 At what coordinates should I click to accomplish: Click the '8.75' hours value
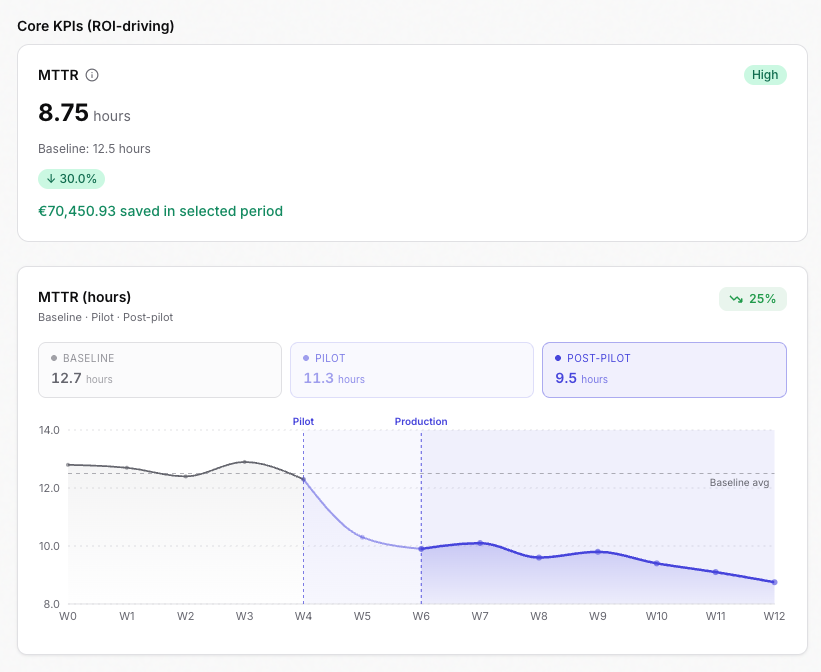(63, 113)
